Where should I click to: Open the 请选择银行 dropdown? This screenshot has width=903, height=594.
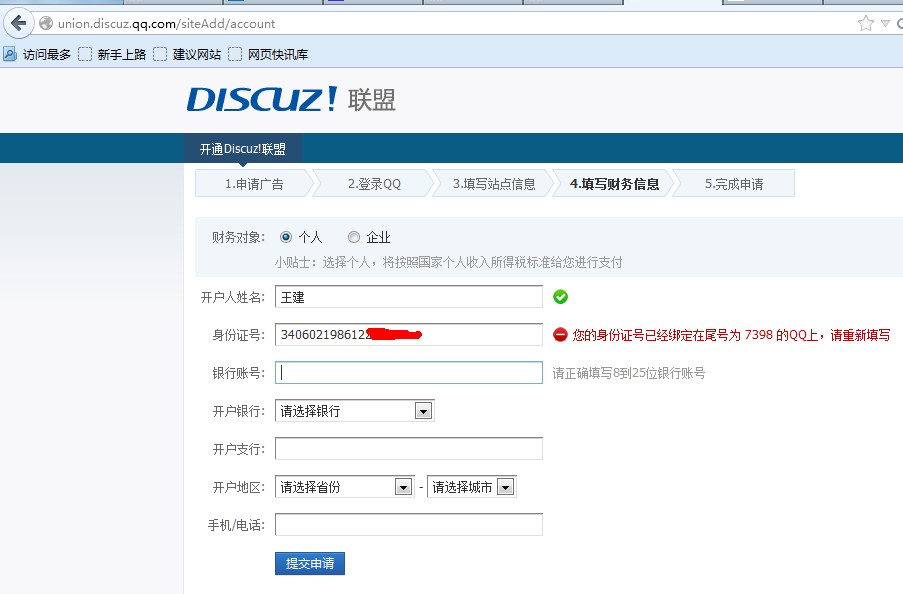[354, 411]
